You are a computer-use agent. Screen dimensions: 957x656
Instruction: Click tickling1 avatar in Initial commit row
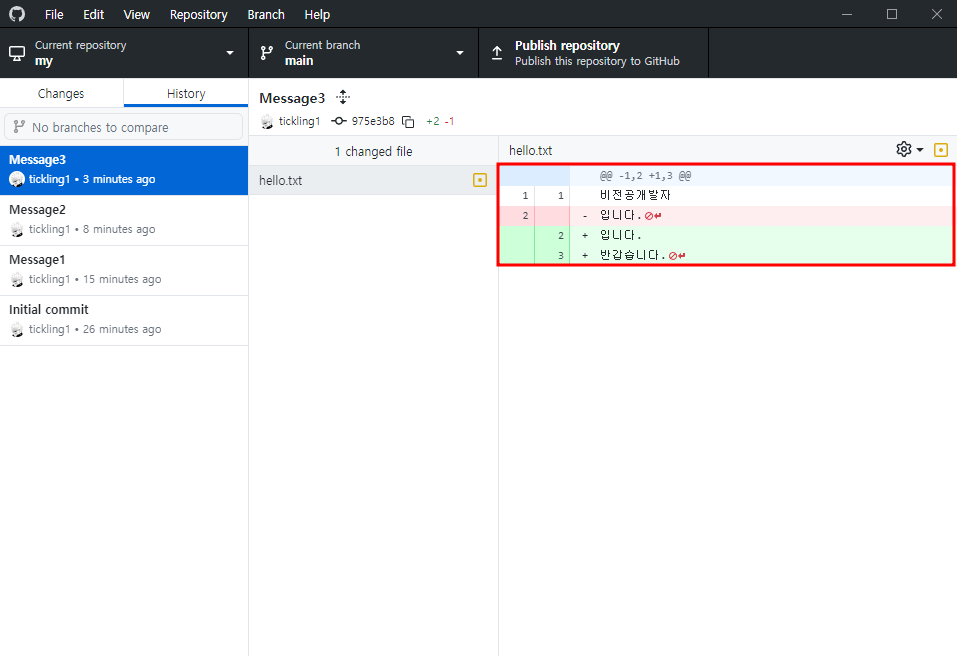coord(17,330)
